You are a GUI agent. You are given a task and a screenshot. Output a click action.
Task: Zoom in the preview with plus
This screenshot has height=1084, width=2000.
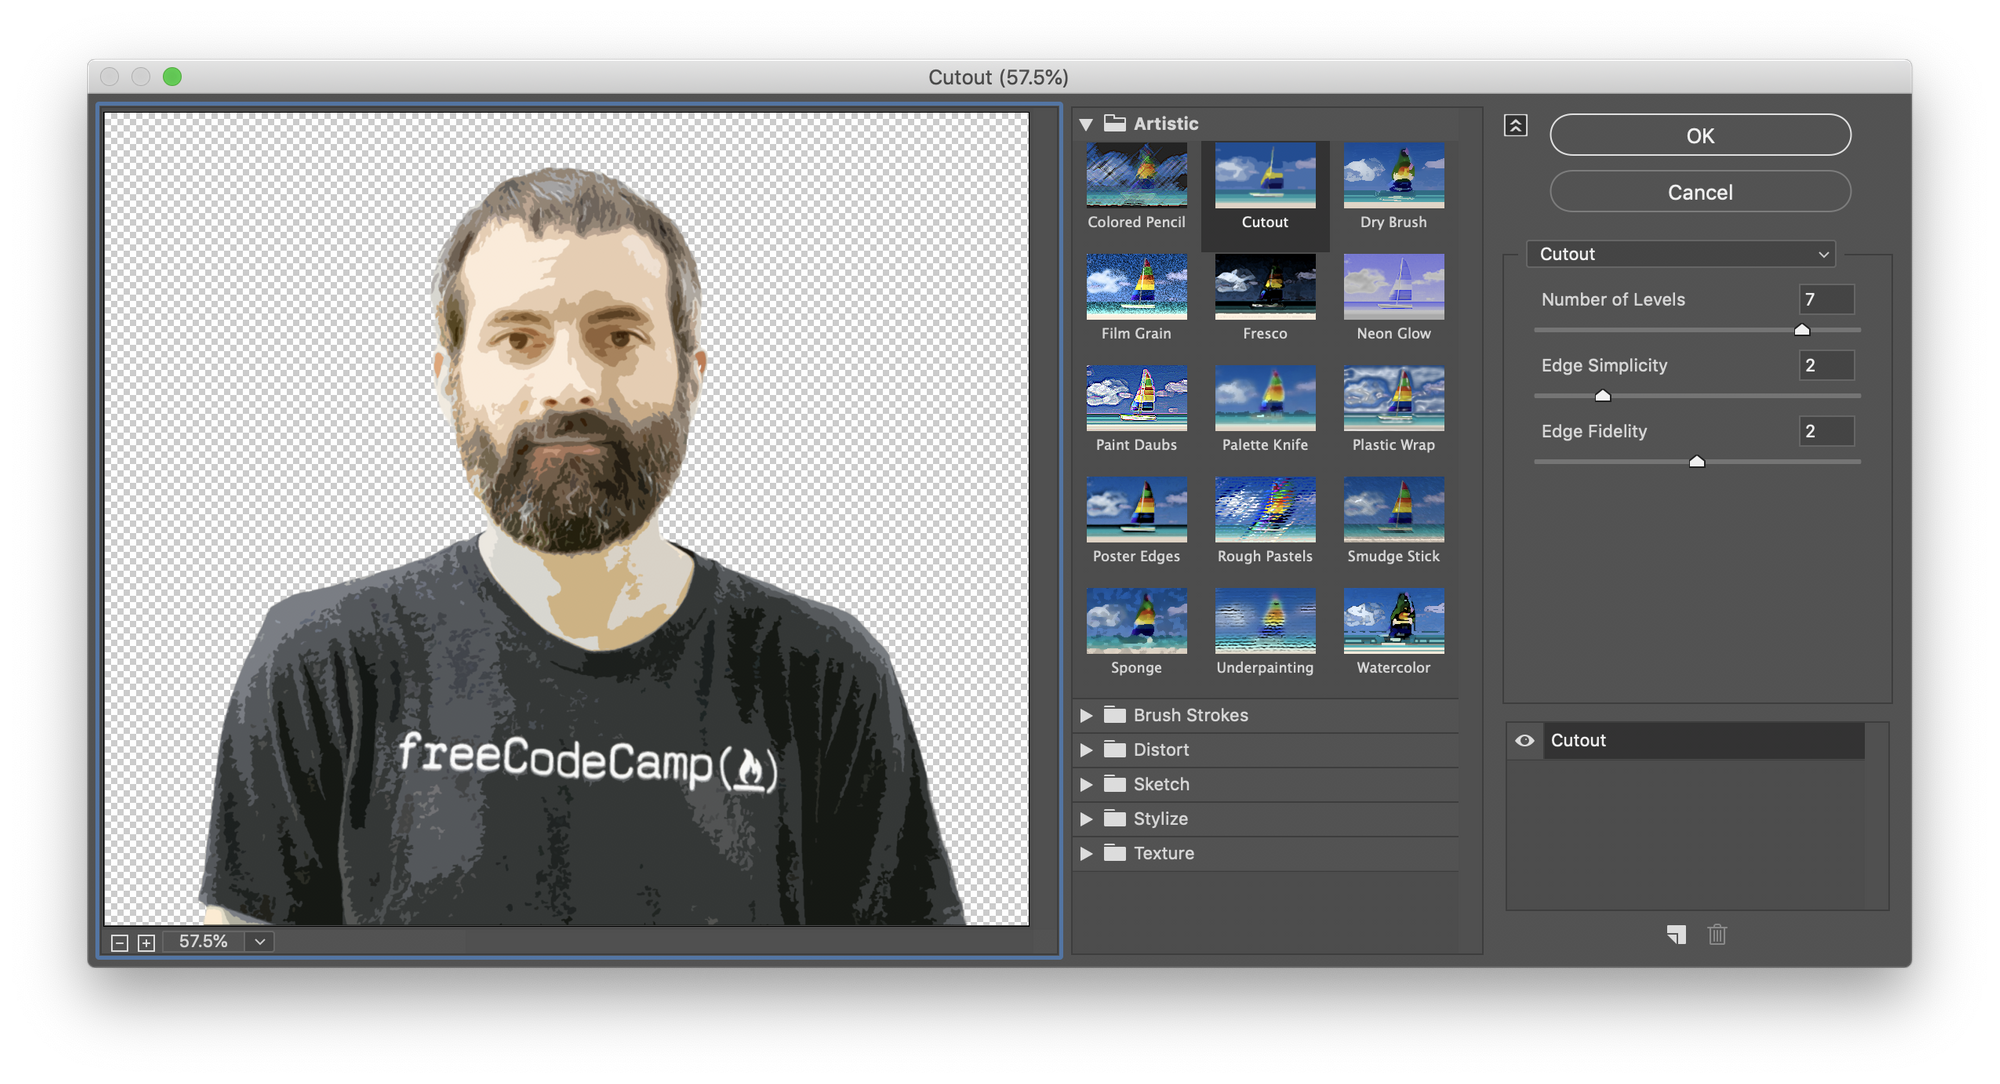[146, 943]
